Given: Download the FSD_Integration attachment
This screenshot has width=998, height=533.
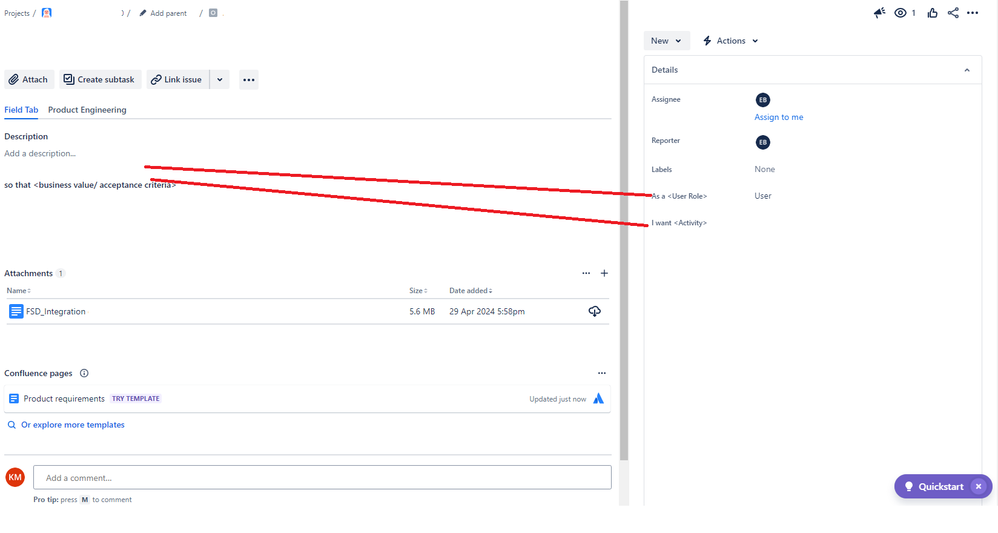Looking at the screenshot, I should [x=594, y=311].
